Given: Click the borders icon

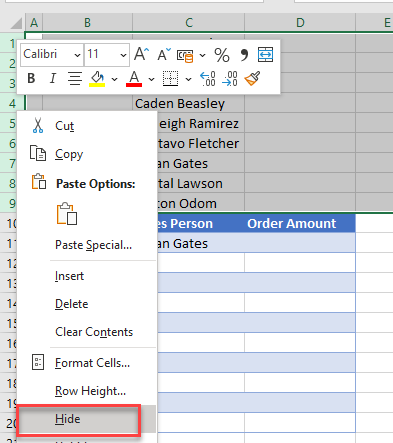Looking at the screenshot, I should pos(170,78).
